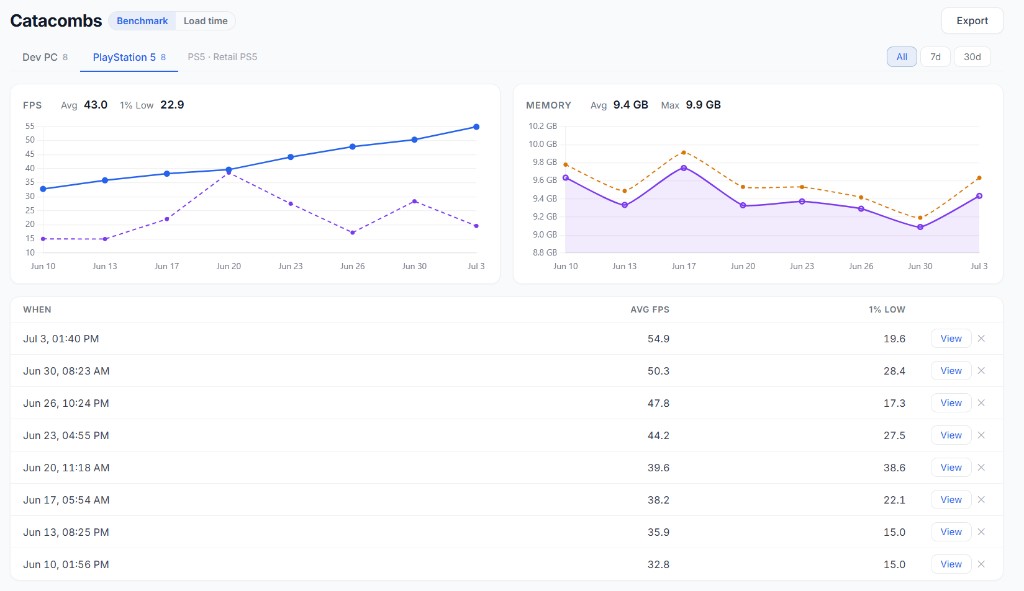The height and width of the screenshot is (591, 1024).
Task: Delete the Jun 30, 08:23 AM run
Action: (981, 371)
